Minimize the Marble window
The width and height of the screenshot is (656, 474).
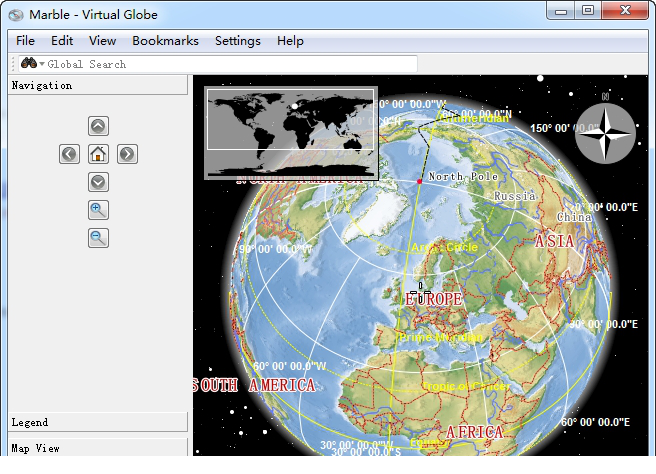pyautogui.click(x=561, y=10)
